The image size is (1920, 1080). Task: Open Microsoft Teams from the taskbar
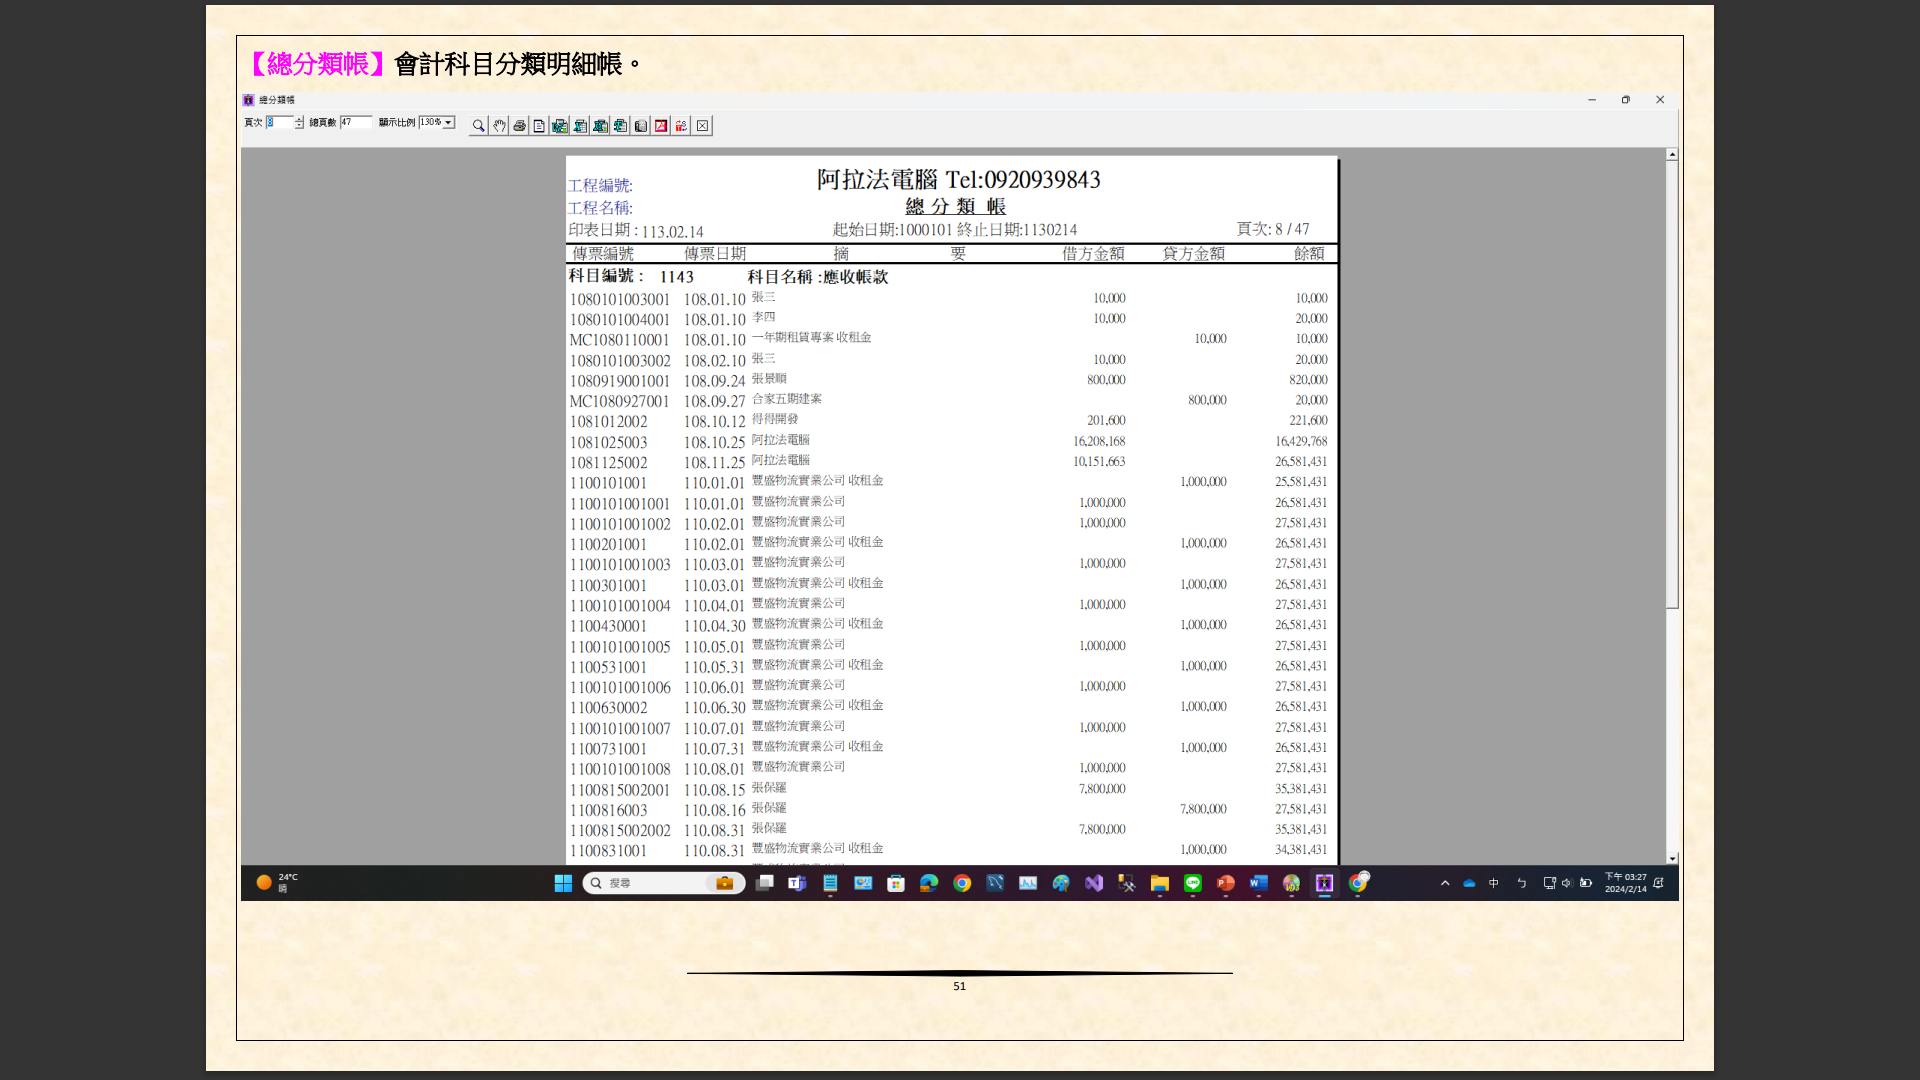(x=797, y=883)
